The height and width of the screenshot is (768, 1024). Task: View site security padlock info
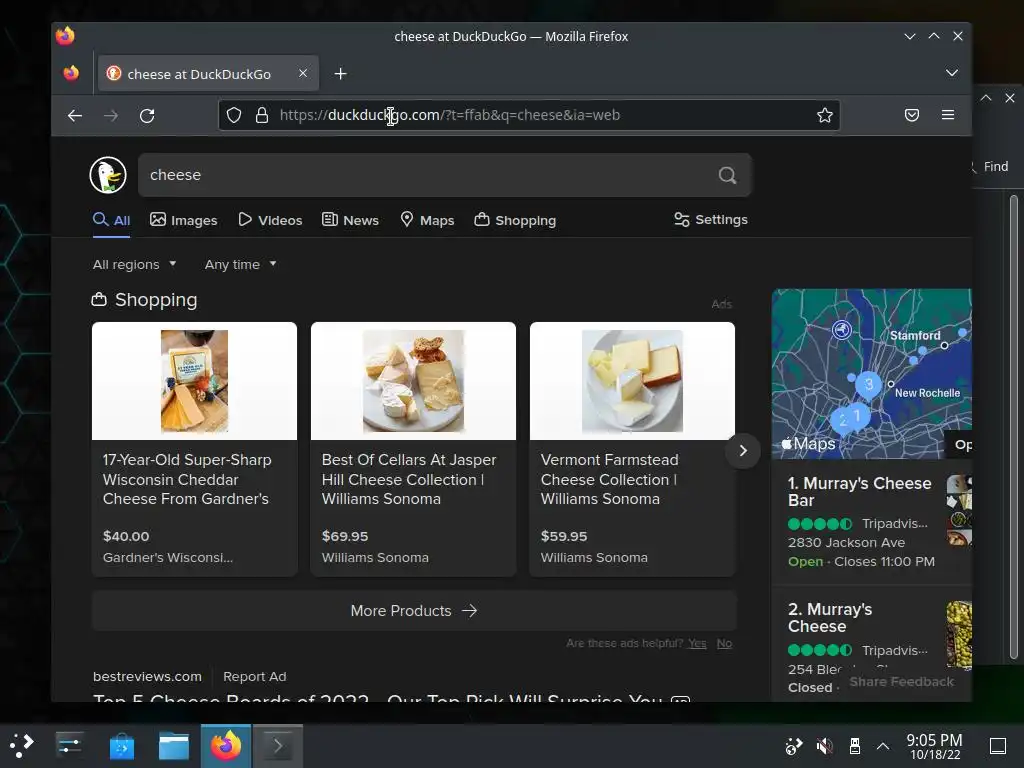click(x=262, y=116)
